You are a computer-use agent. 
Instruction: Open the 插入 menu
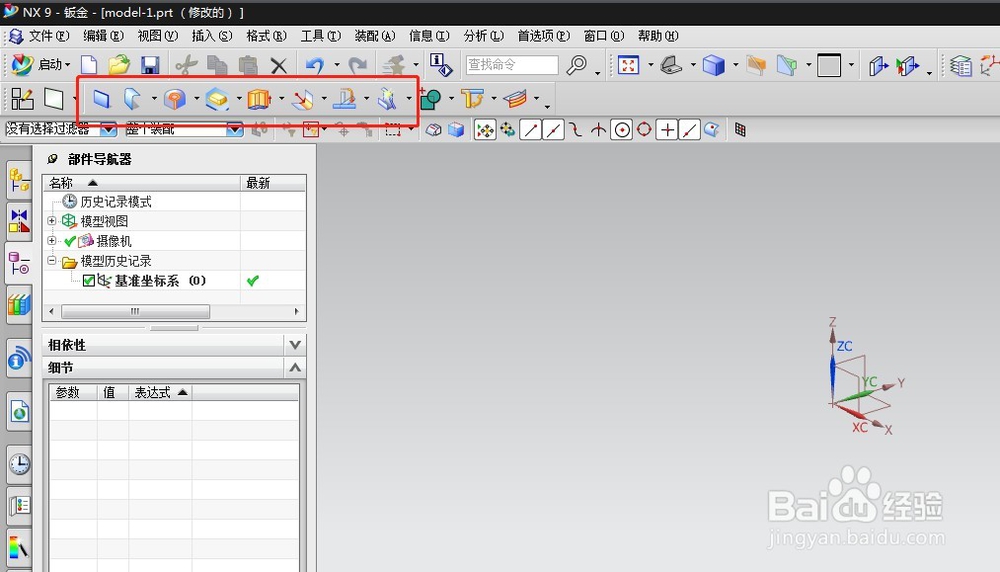point(212,36)
